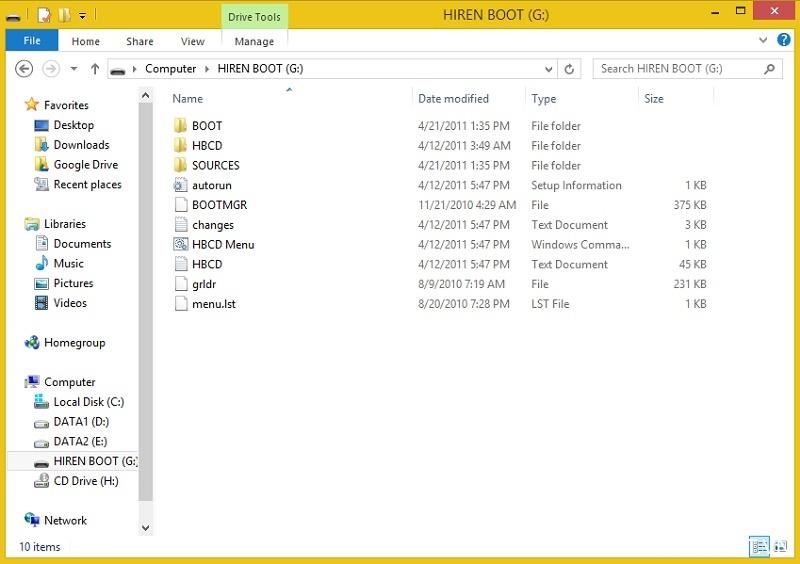Image resolution: width=800 pixels, height=564 pixels.
Task: Sort files by Date modified column
Action: pos(453,99)
